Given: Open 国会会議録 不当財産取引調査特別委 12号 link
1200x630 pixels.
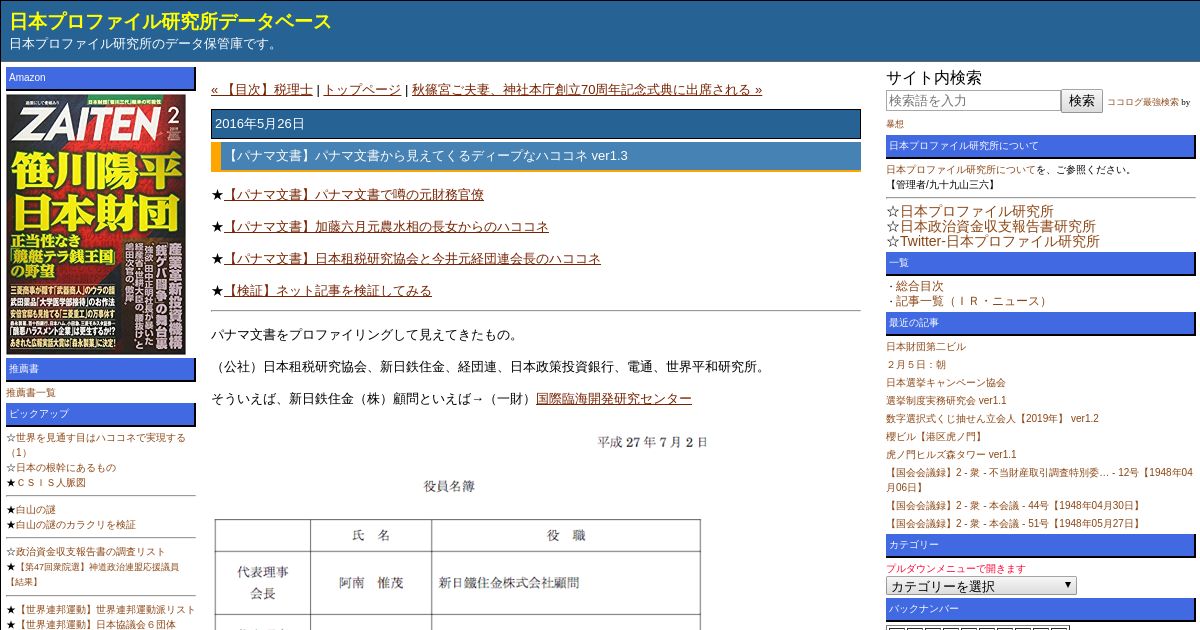Looking at the screenshot, I should click(1040, 480).
